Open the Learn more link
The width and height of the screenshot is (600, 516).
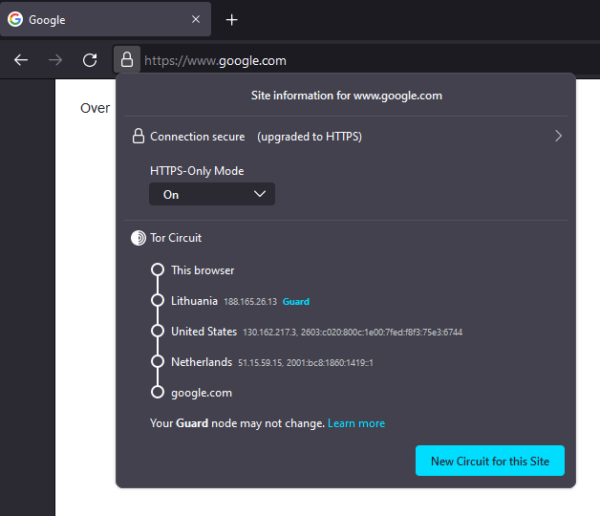356,423
